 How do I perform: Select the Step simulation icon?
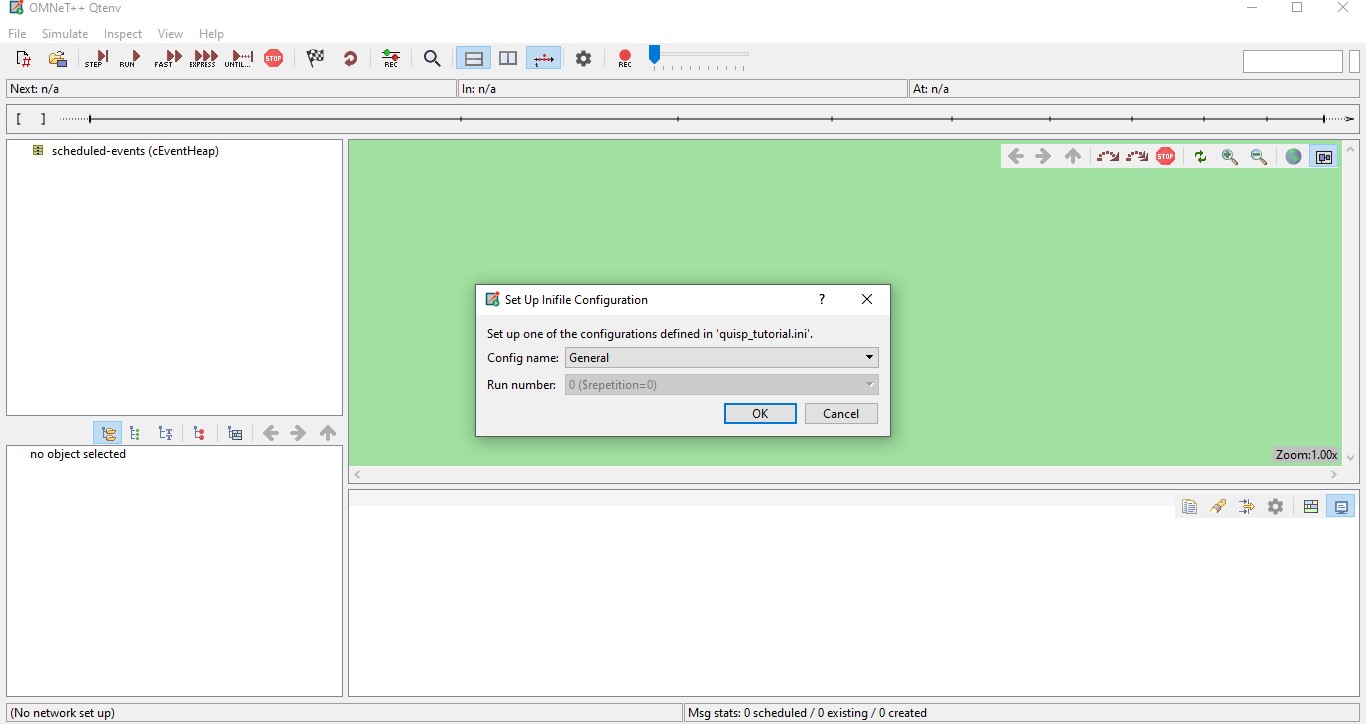[95, 58]
